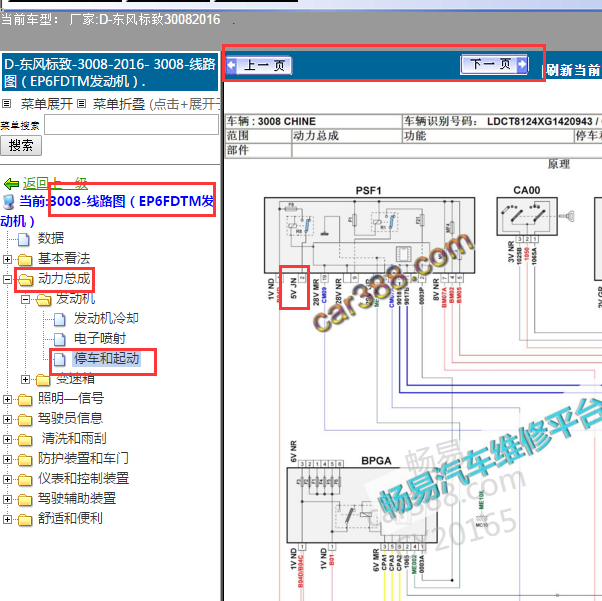This screenshot has width=602, height=601.
Task: Click the CA00 ignition switch component
Action: pos(527,216)
